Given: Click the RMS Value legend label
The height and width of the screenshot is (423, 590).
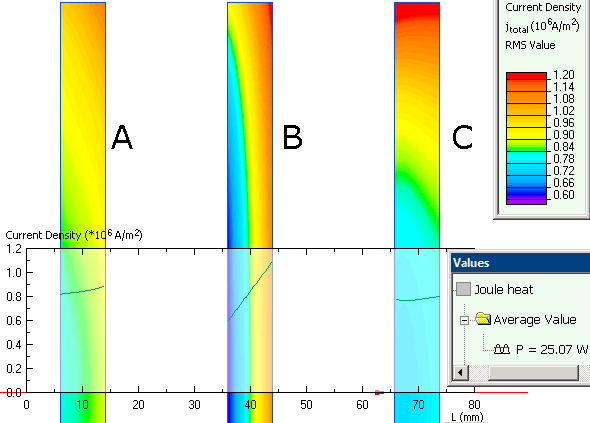Looking at the screenshot, I should click(530, 45).
